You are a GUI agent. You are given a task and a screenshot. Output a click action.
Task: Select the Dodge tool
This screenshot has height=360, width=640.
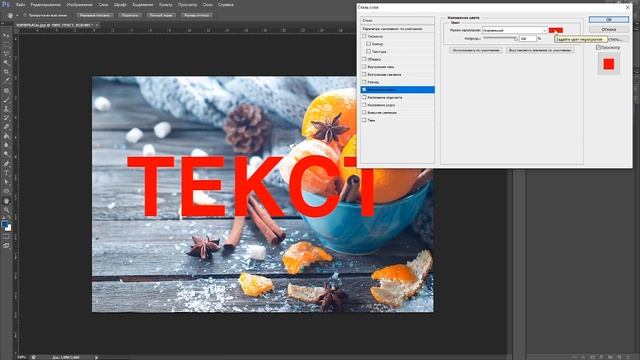(x=6, y=153)
